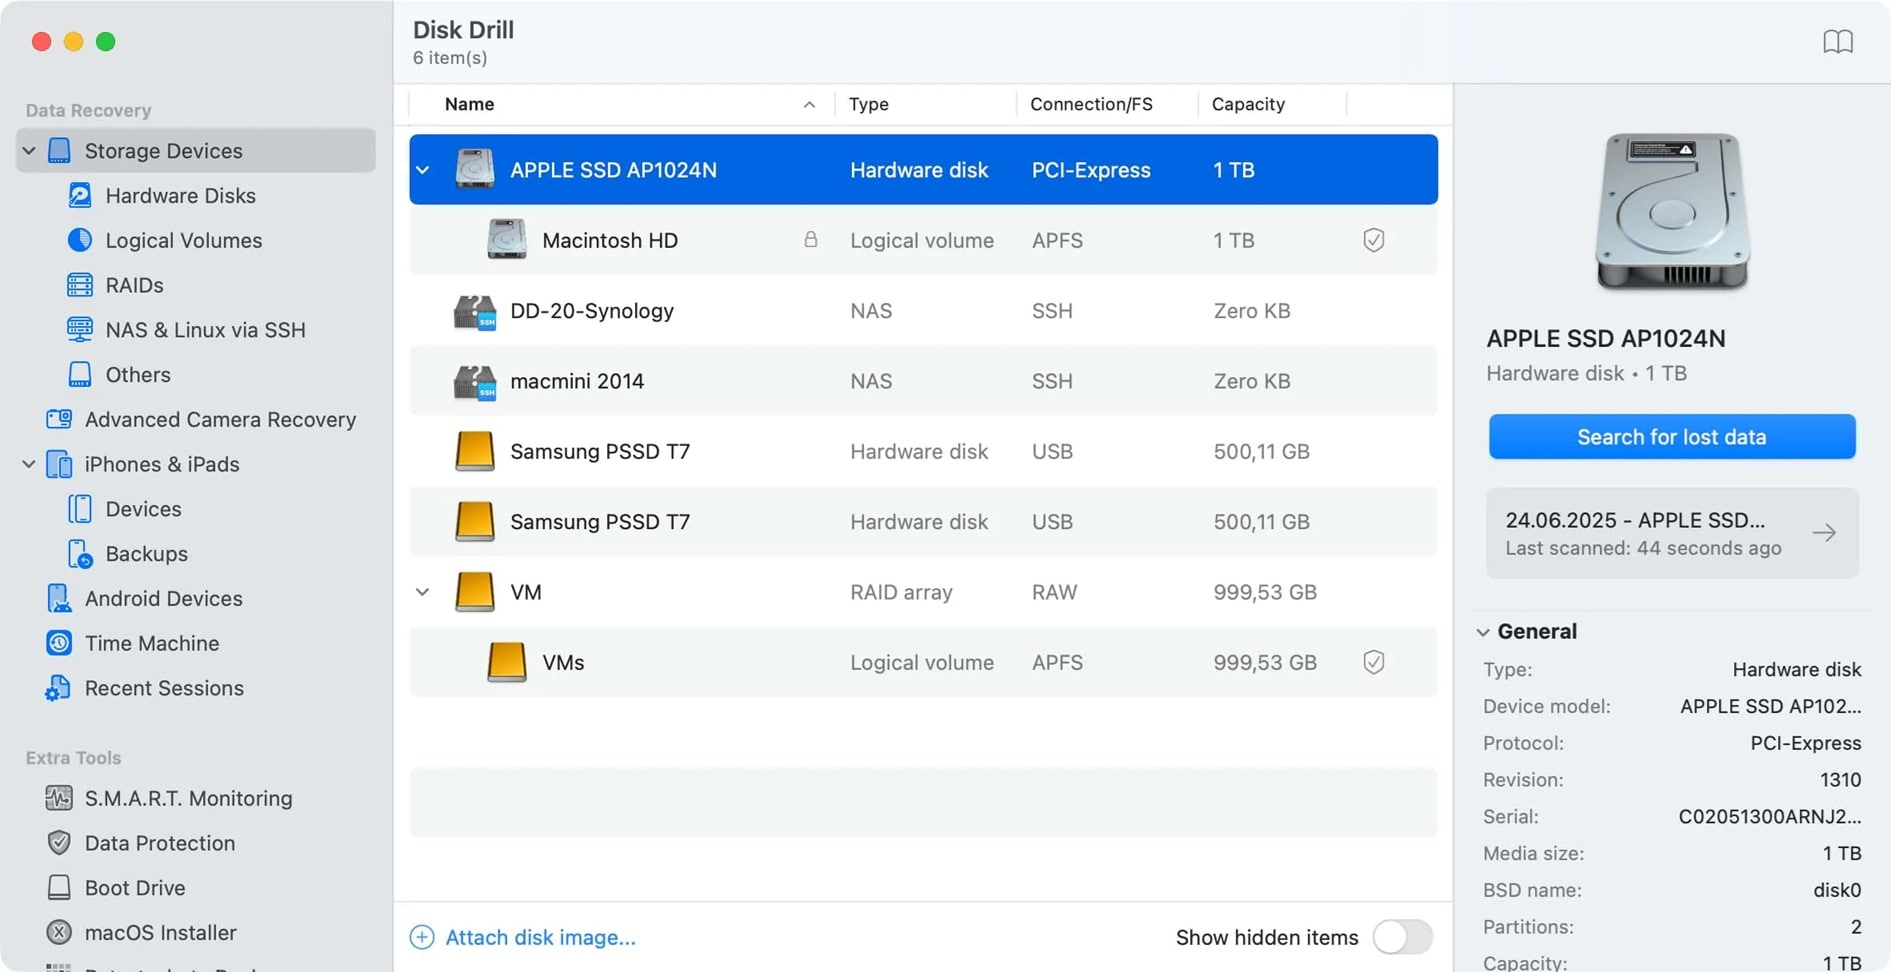The height and width of the screenshot is (972, 1891).
Task: Open the last scanned session entry
Action: 1671,533
